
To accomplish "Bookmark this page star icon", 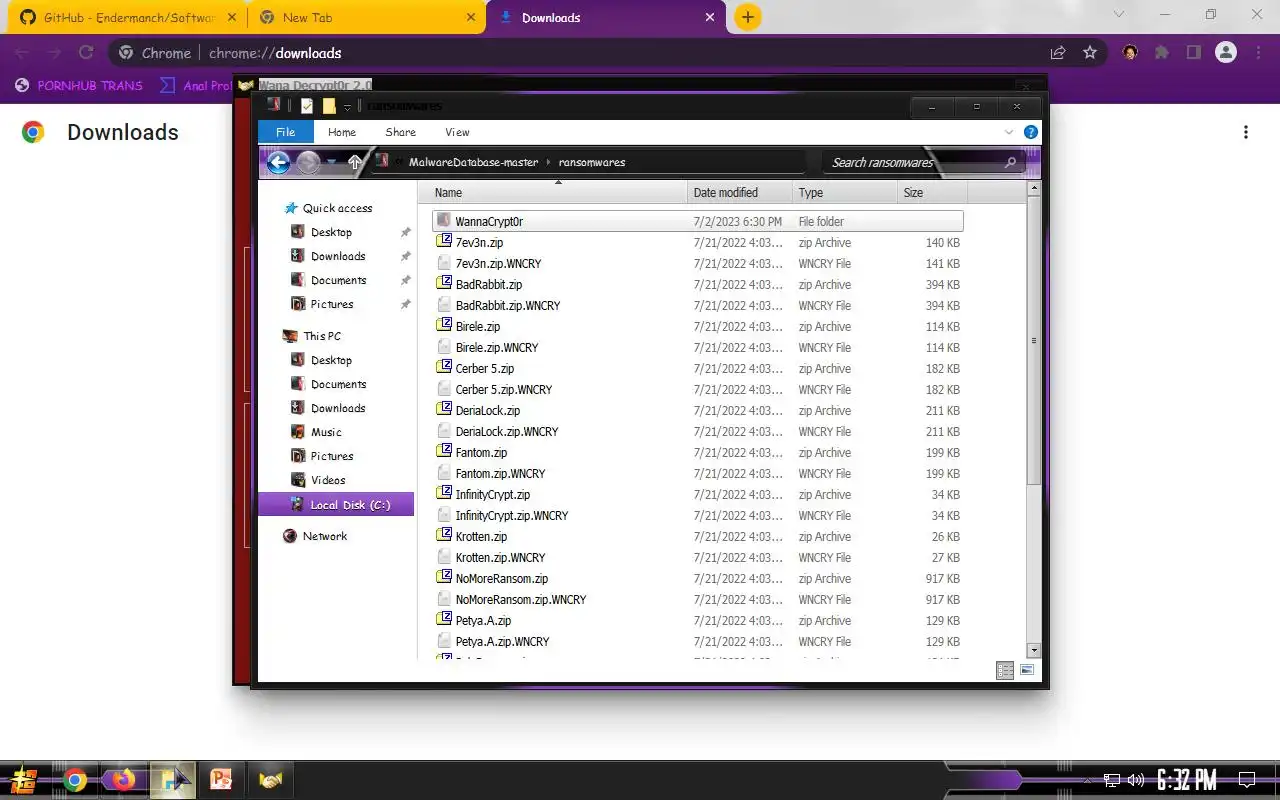I will (x=1090, y=53).
